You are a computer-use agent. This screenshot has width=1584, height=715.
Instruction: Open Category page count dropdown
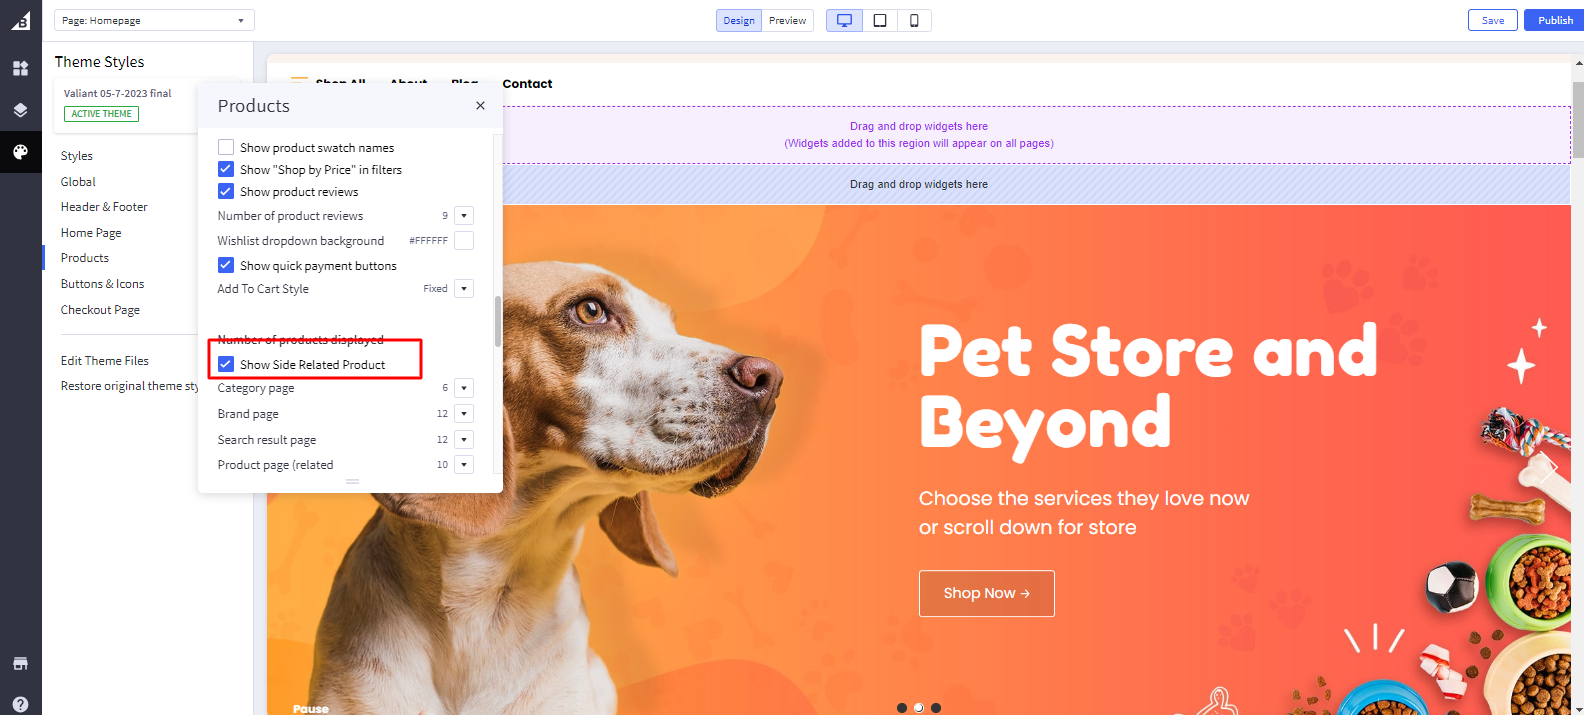pos(464,388)
